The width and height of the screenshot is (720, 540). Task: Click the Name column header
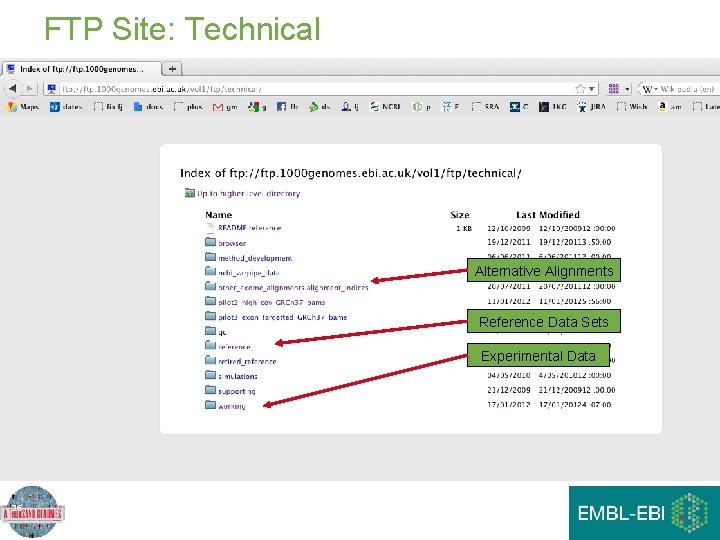219,214
